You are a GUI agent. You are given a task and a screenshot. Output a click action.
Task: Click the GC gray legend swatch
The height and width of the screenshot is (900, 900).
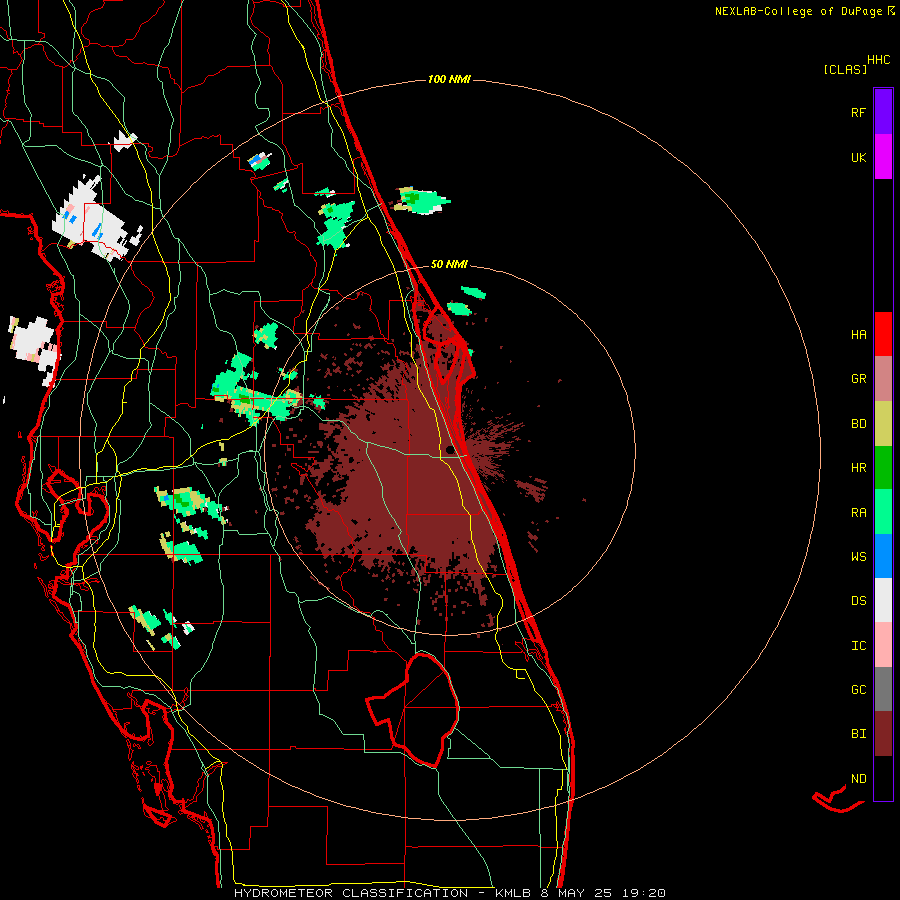[x=883, y=689]
